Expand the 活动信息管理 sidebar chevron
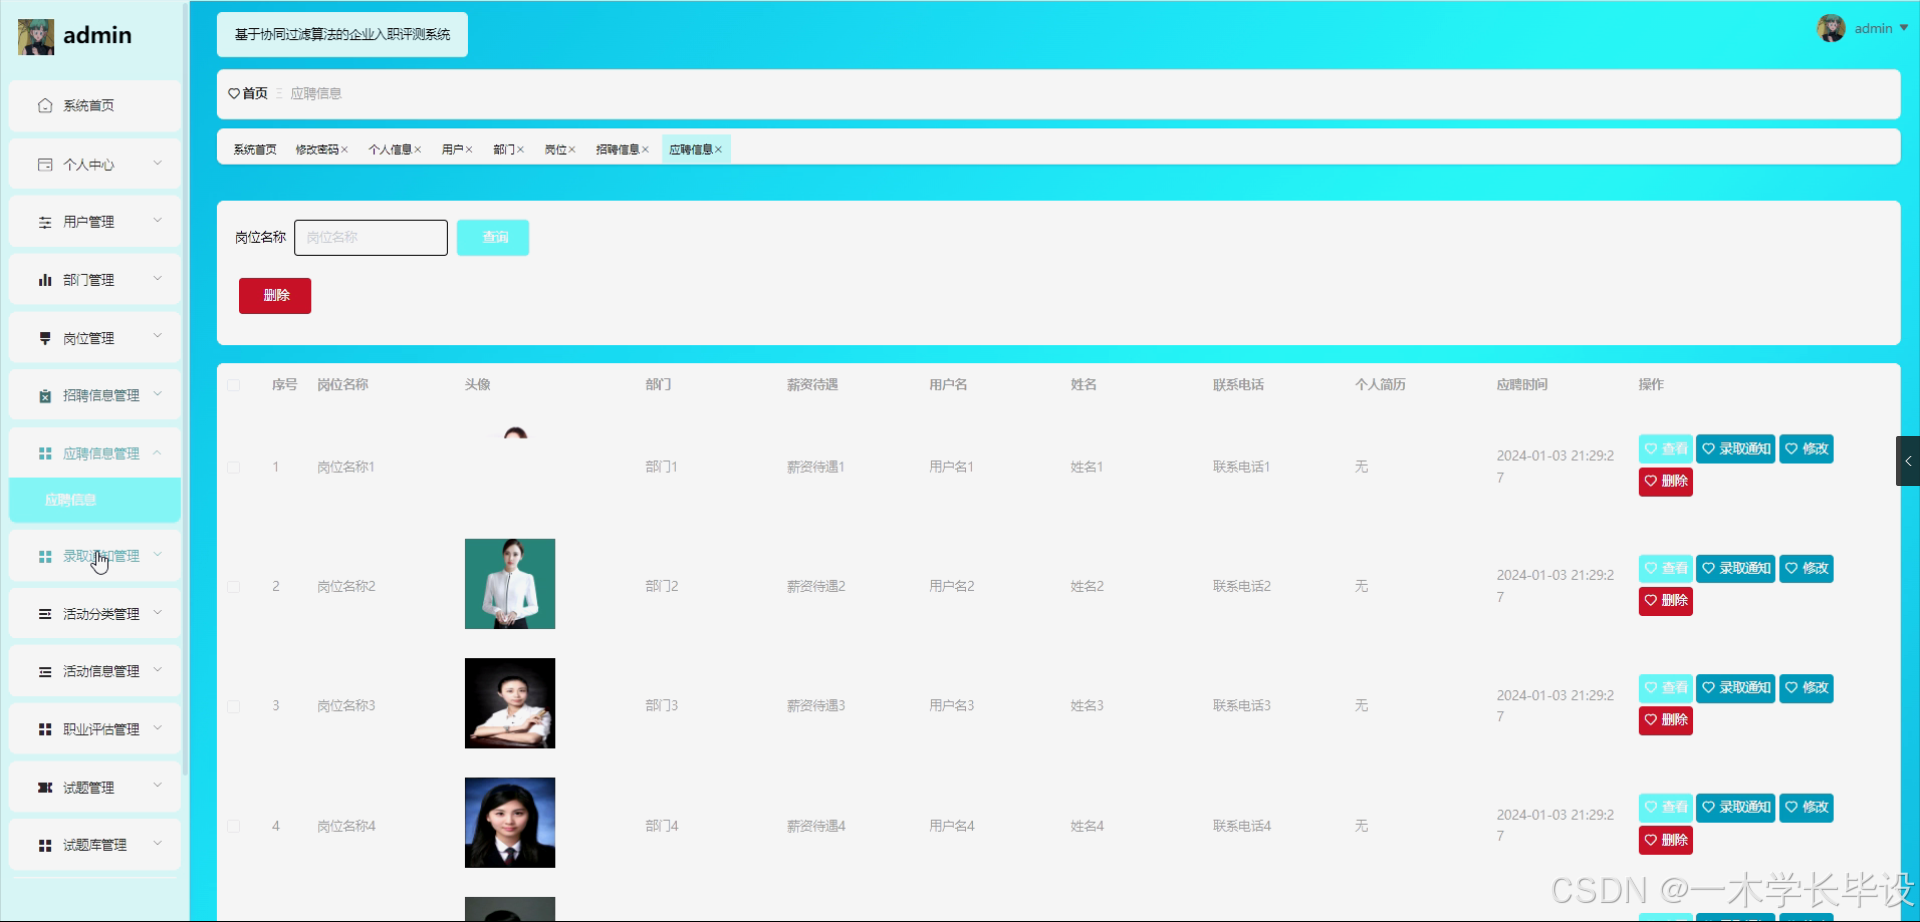The image size is (1920, 922). pos(157,671)
